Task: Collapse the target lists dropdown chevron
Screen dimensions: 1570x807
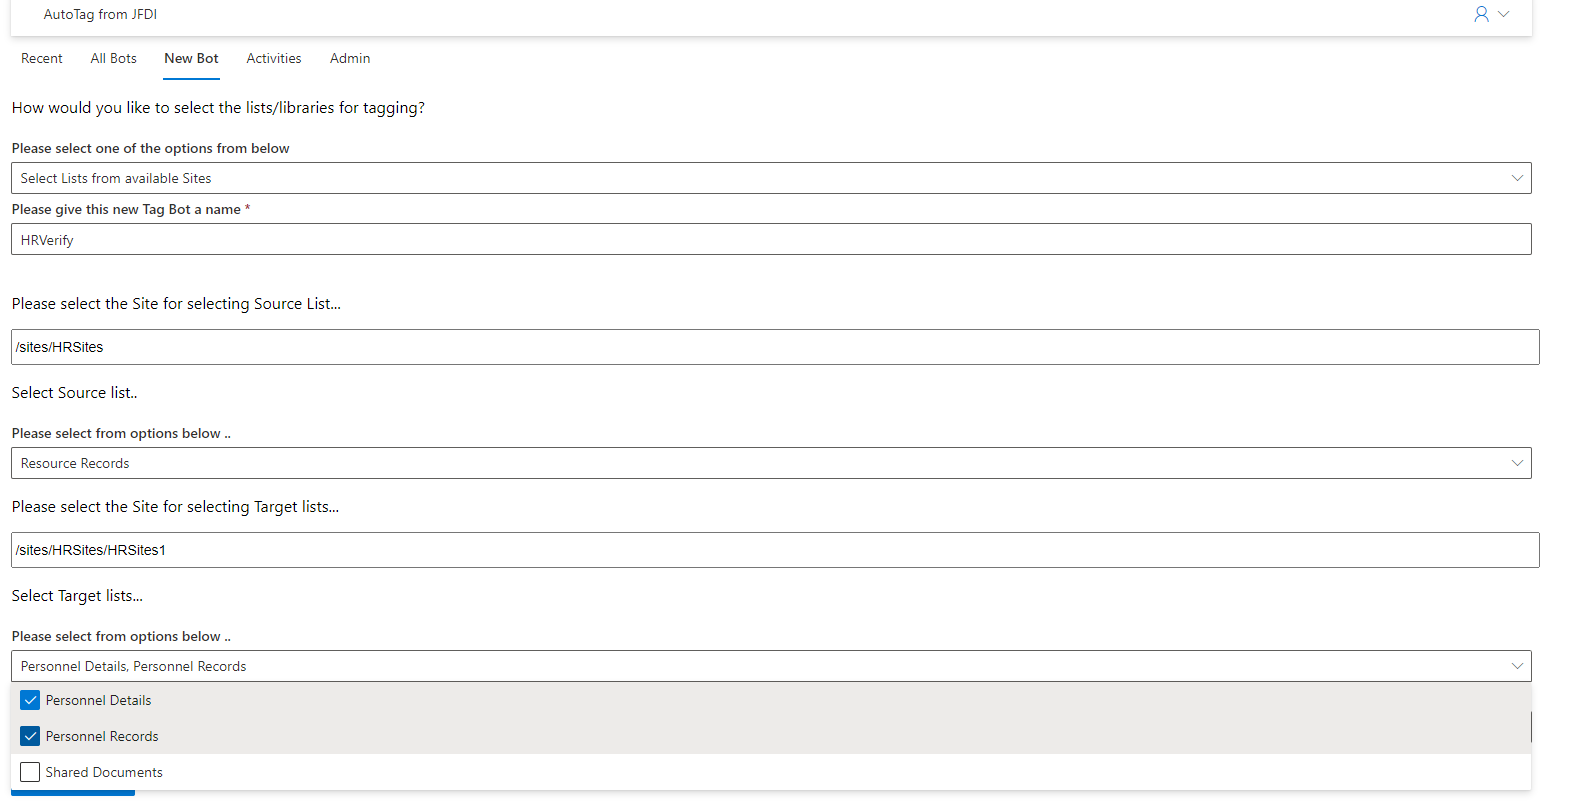Action: coord(1517,666)
